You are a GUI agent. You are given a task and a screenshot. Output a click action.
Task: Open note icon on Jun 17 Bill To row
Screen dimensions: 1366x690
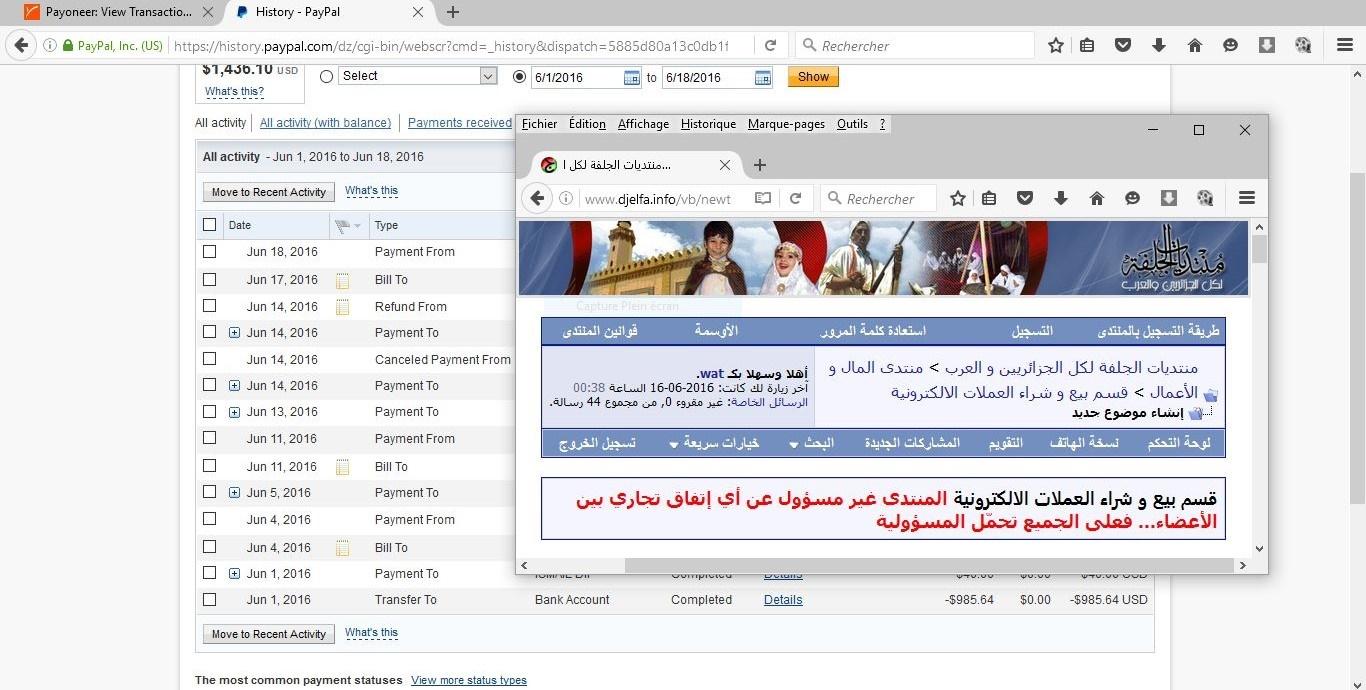click(343, 280)
